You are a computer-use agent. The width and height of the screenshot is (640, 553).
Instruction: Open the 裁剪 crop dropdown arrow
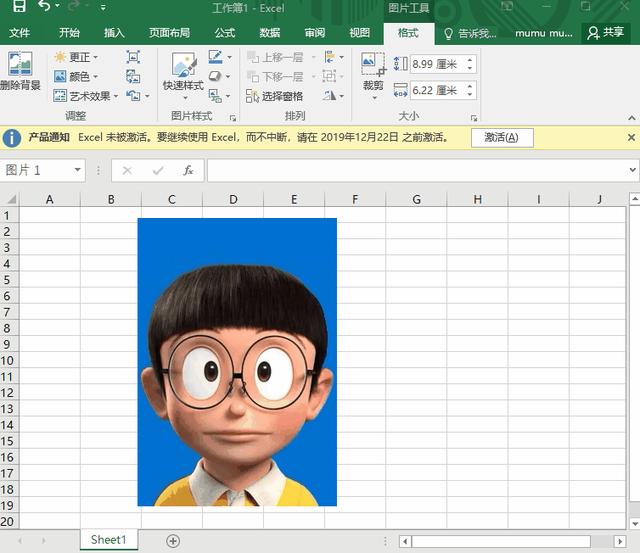(373, 98)
